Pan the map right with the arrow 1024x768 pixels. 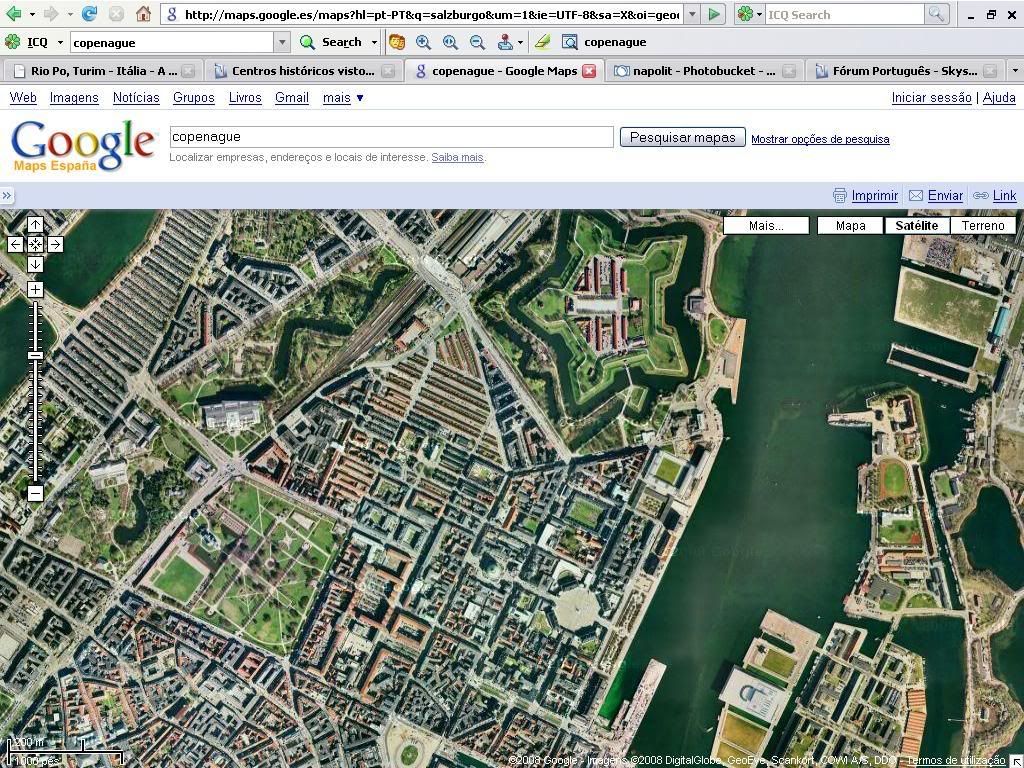pyautogui.click(x=55, y=244)
